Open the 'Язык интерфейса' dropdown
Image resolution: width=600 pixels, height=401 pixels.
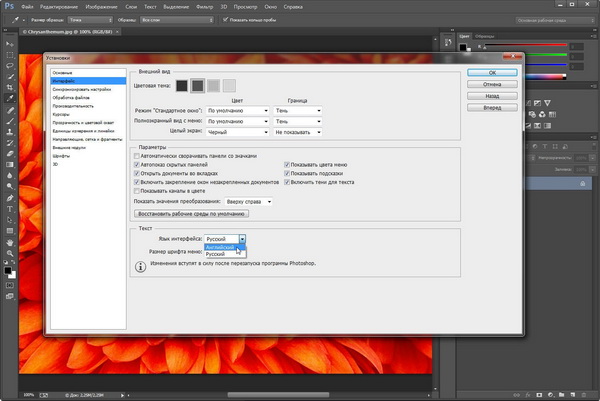(224, 239)
